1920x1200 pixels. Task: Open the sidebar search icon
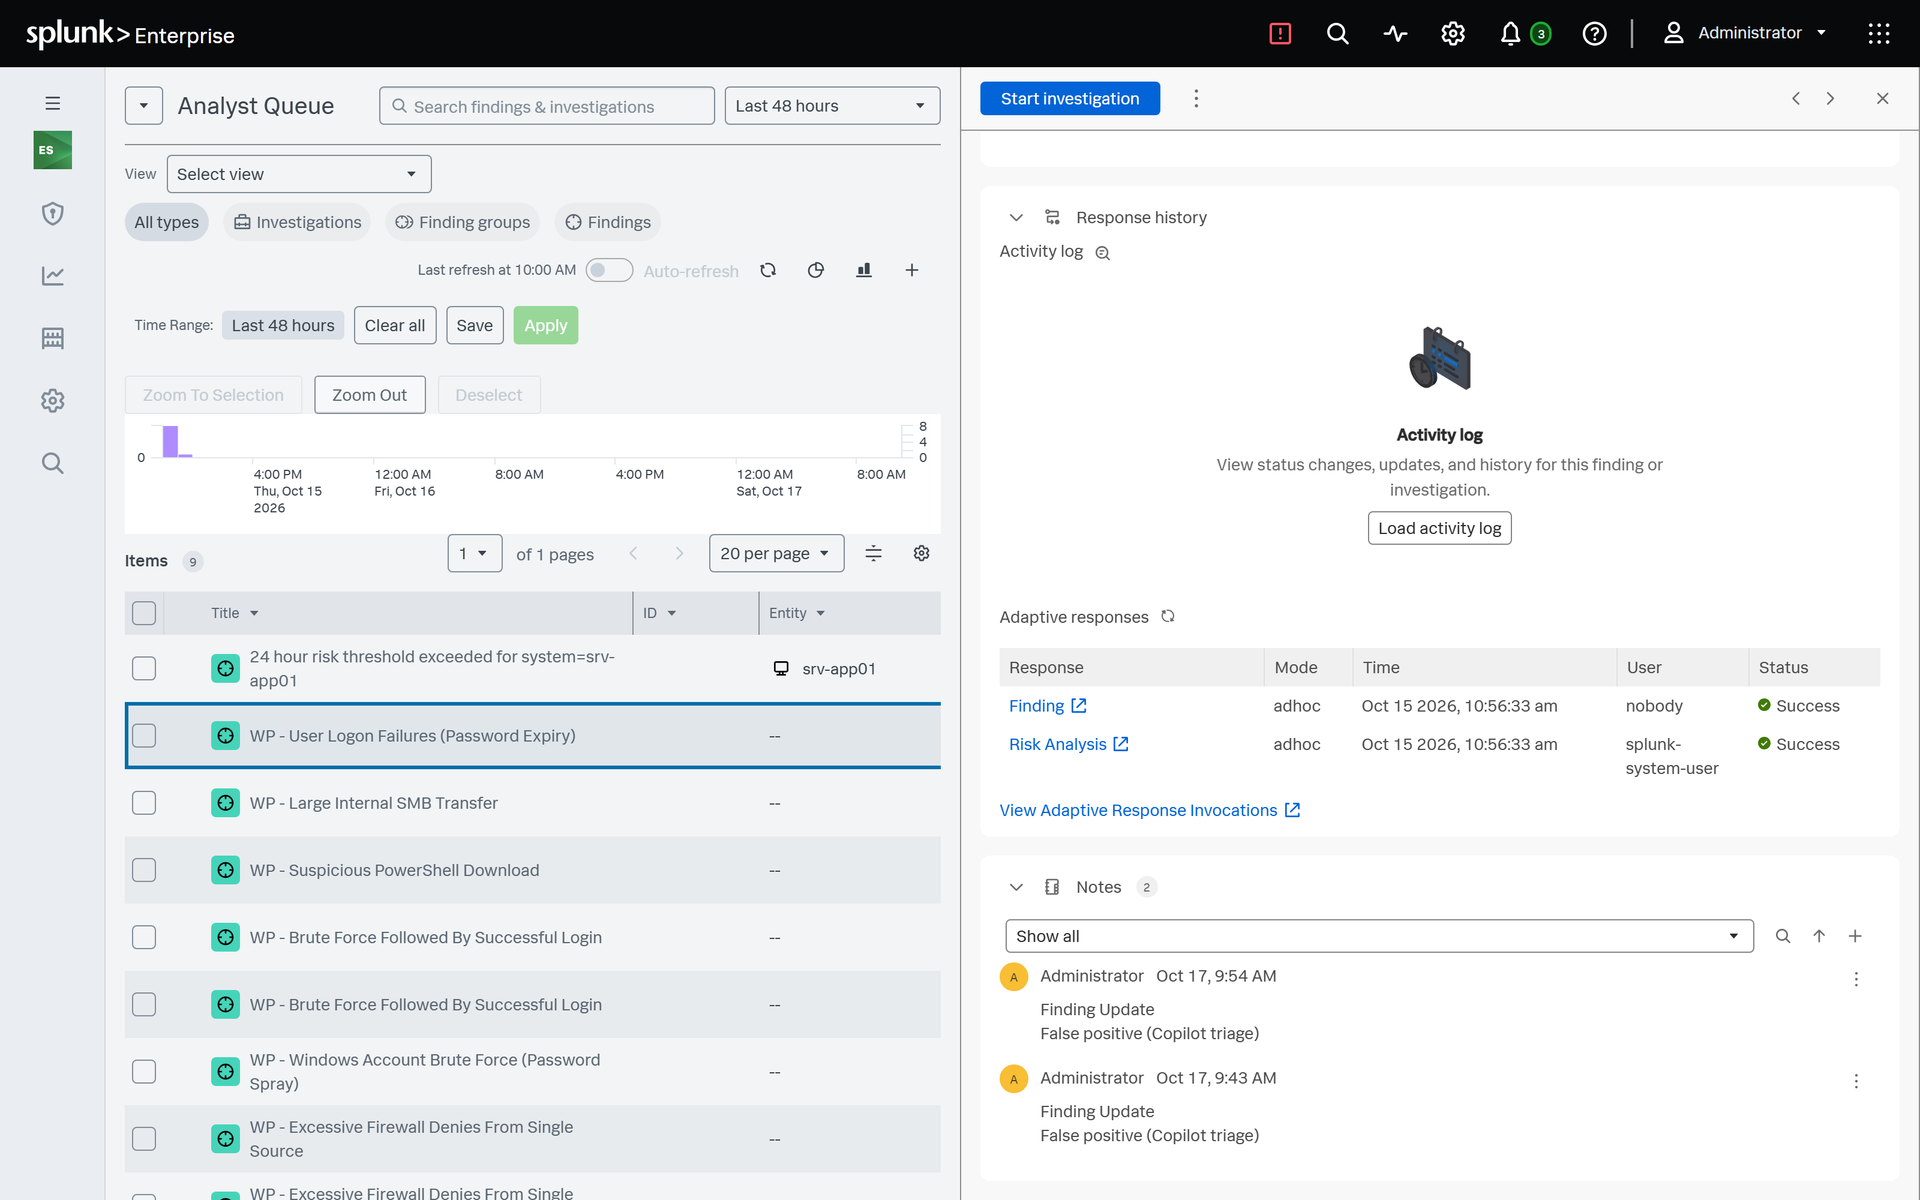click(x=53, y=463)
